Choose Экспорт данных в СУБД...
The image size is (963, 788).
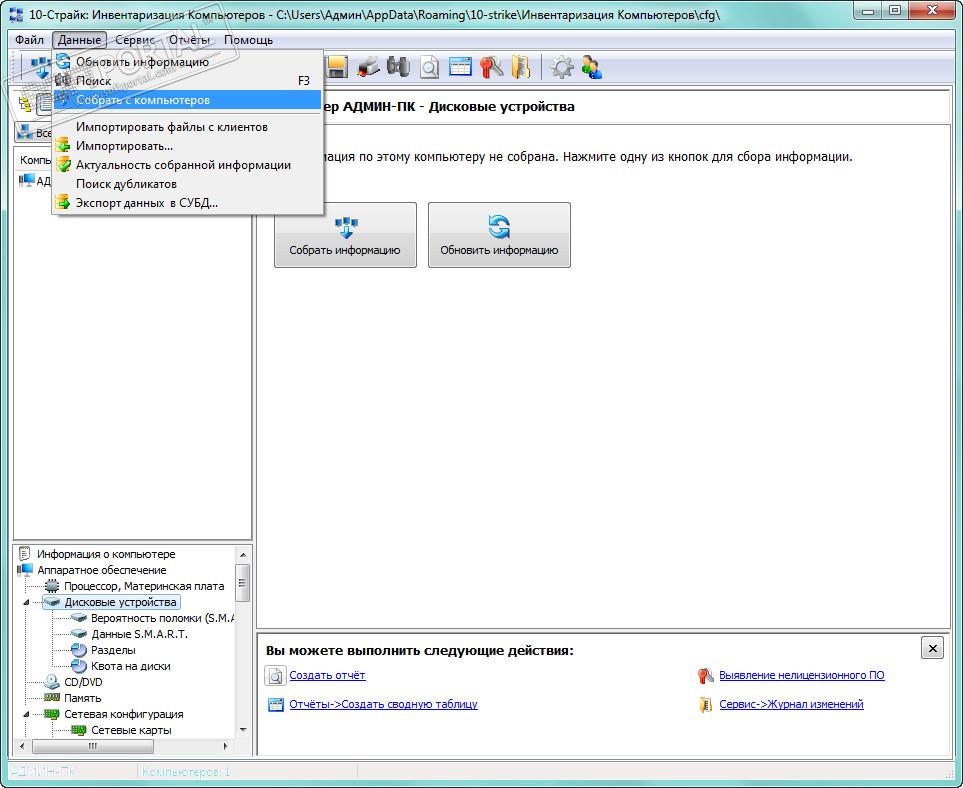tap(187, 203)
